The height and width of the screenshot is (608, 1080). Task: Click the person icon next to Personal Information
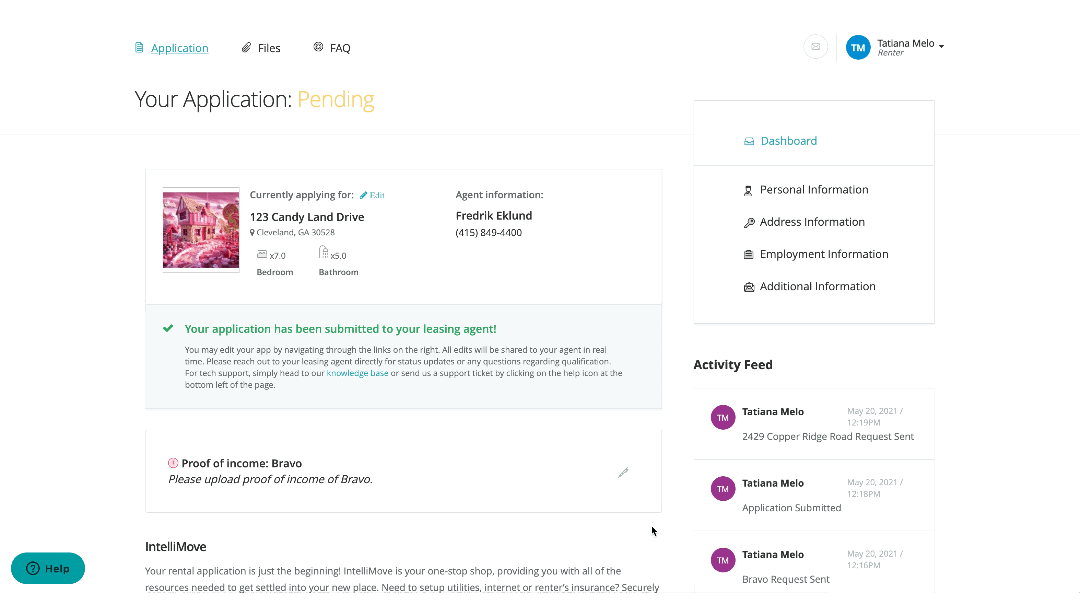tap(749, 190)
